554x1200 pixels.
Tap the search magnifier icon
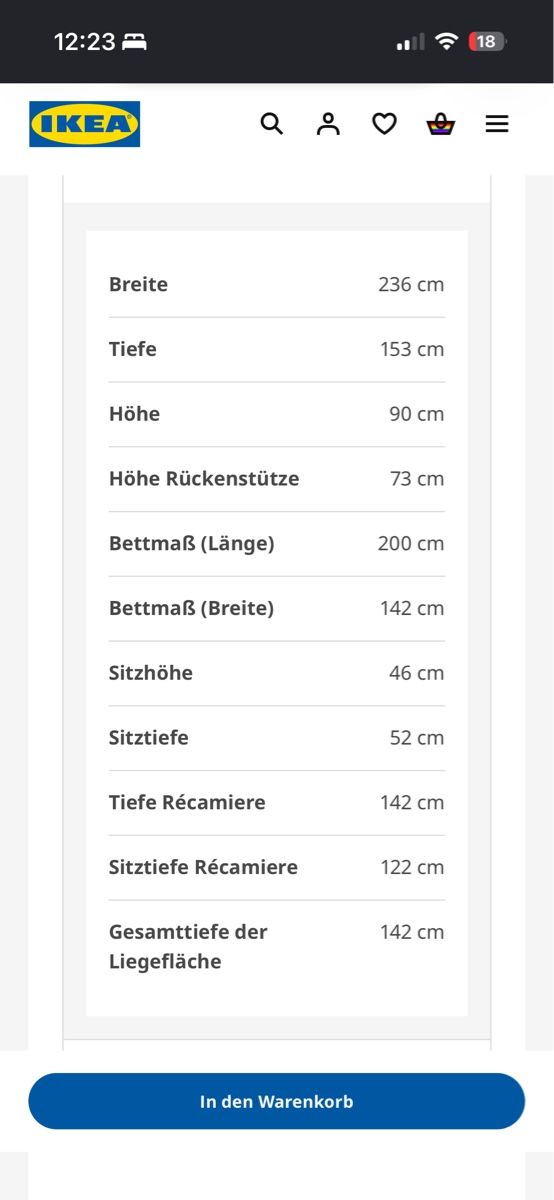[x=272, y=124]
